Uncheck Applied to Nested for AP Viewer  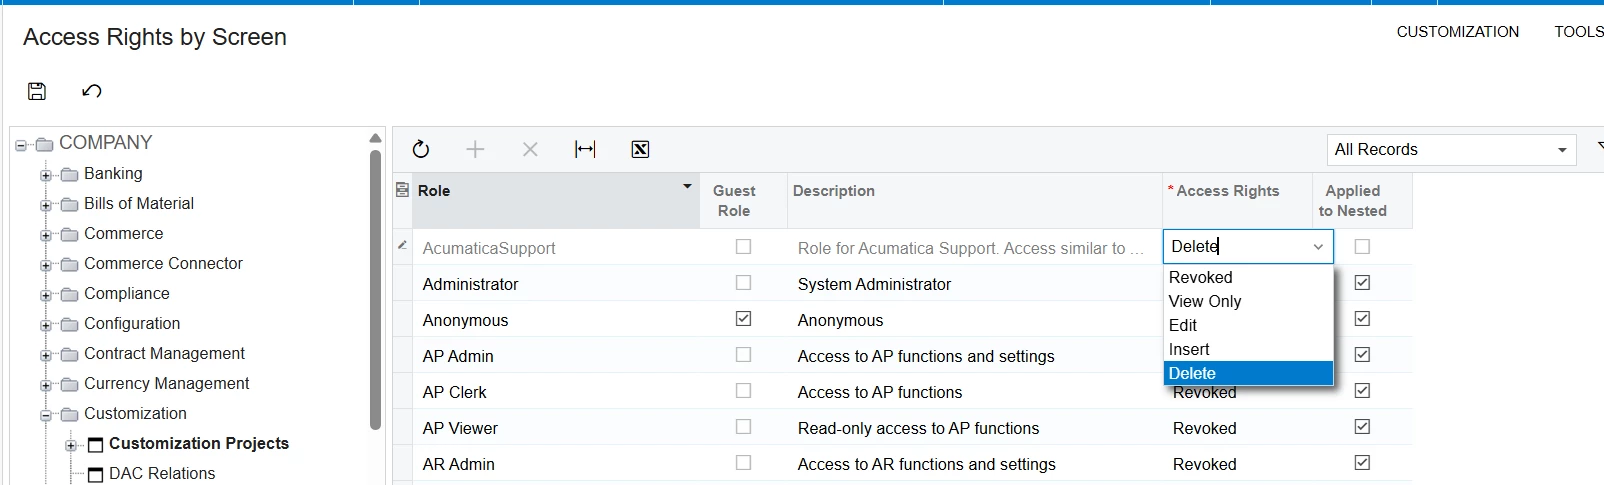[1362, 427]
